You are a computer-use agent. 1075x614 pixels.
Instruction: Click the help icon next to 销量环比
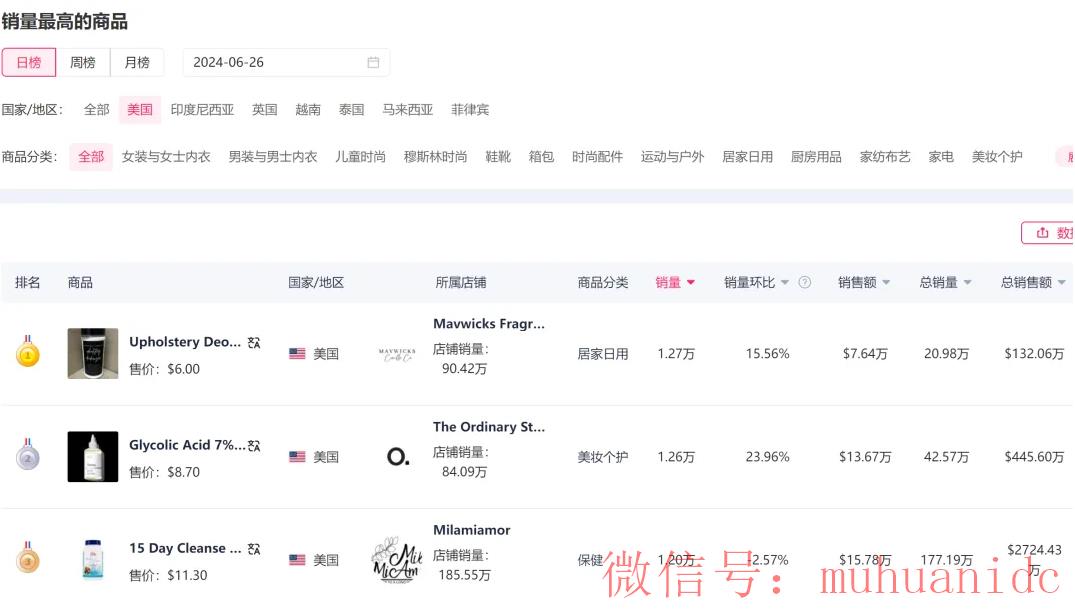[x=805, y=282]
